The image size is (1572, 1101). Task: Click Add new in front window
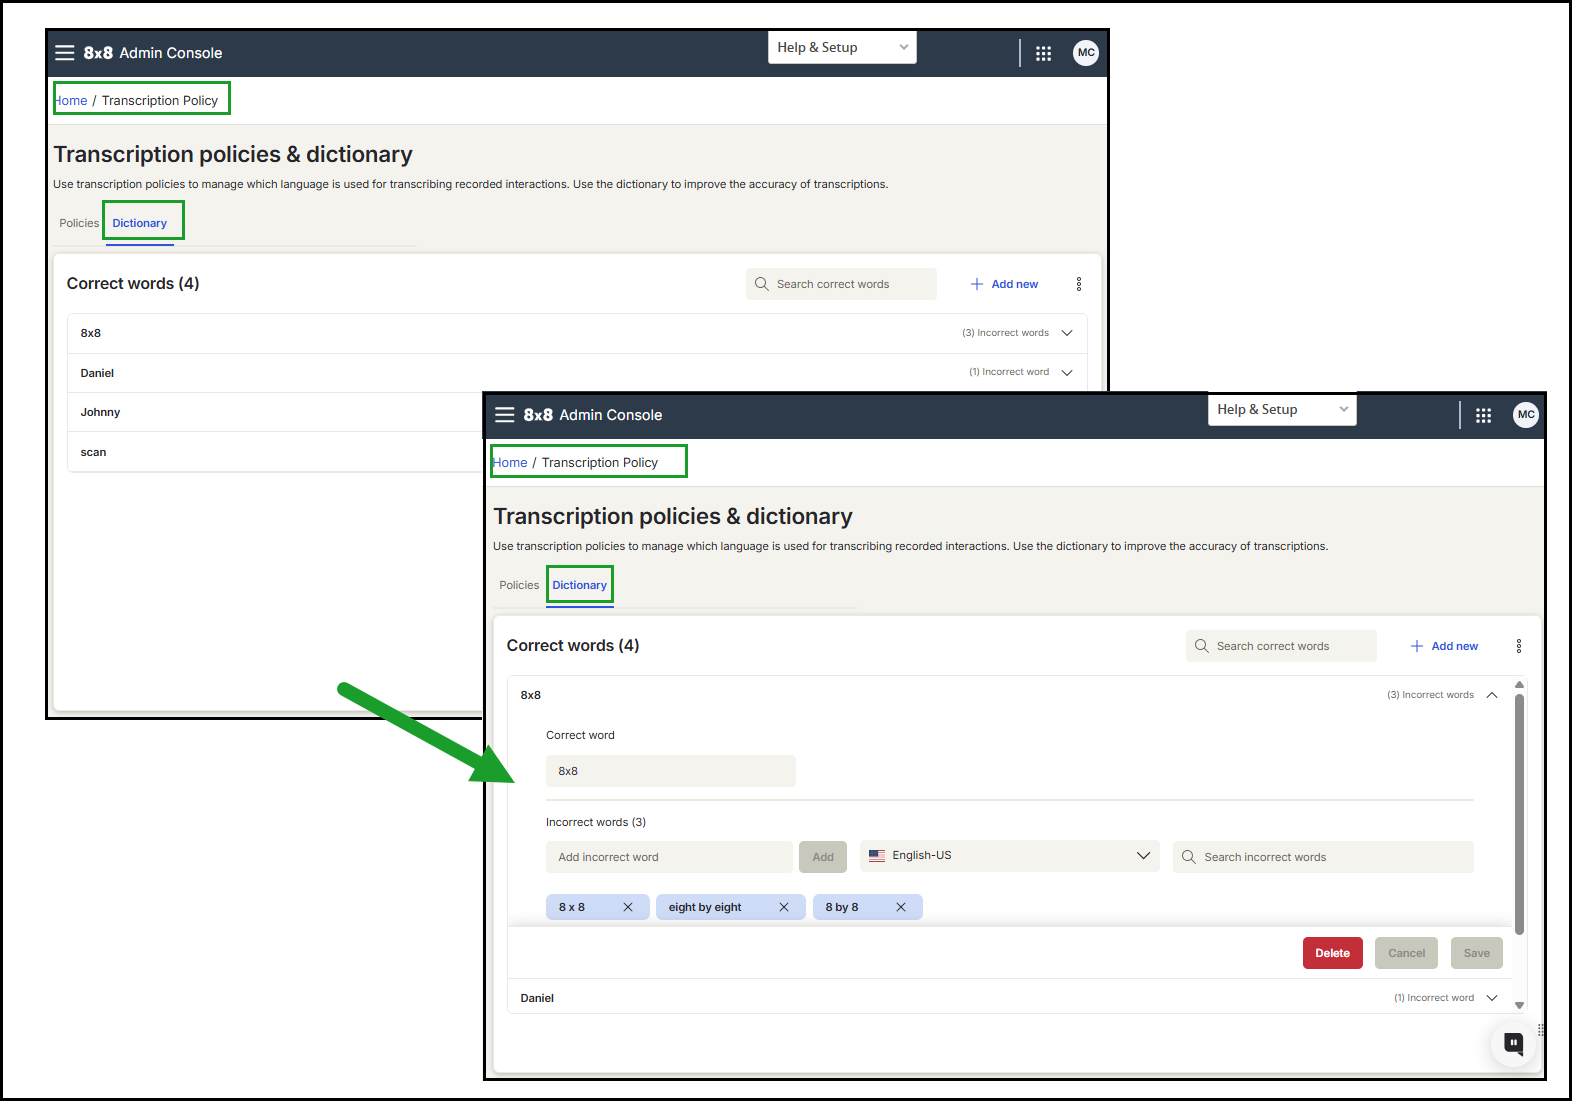pyautogui.click(x=1445, y=646)
